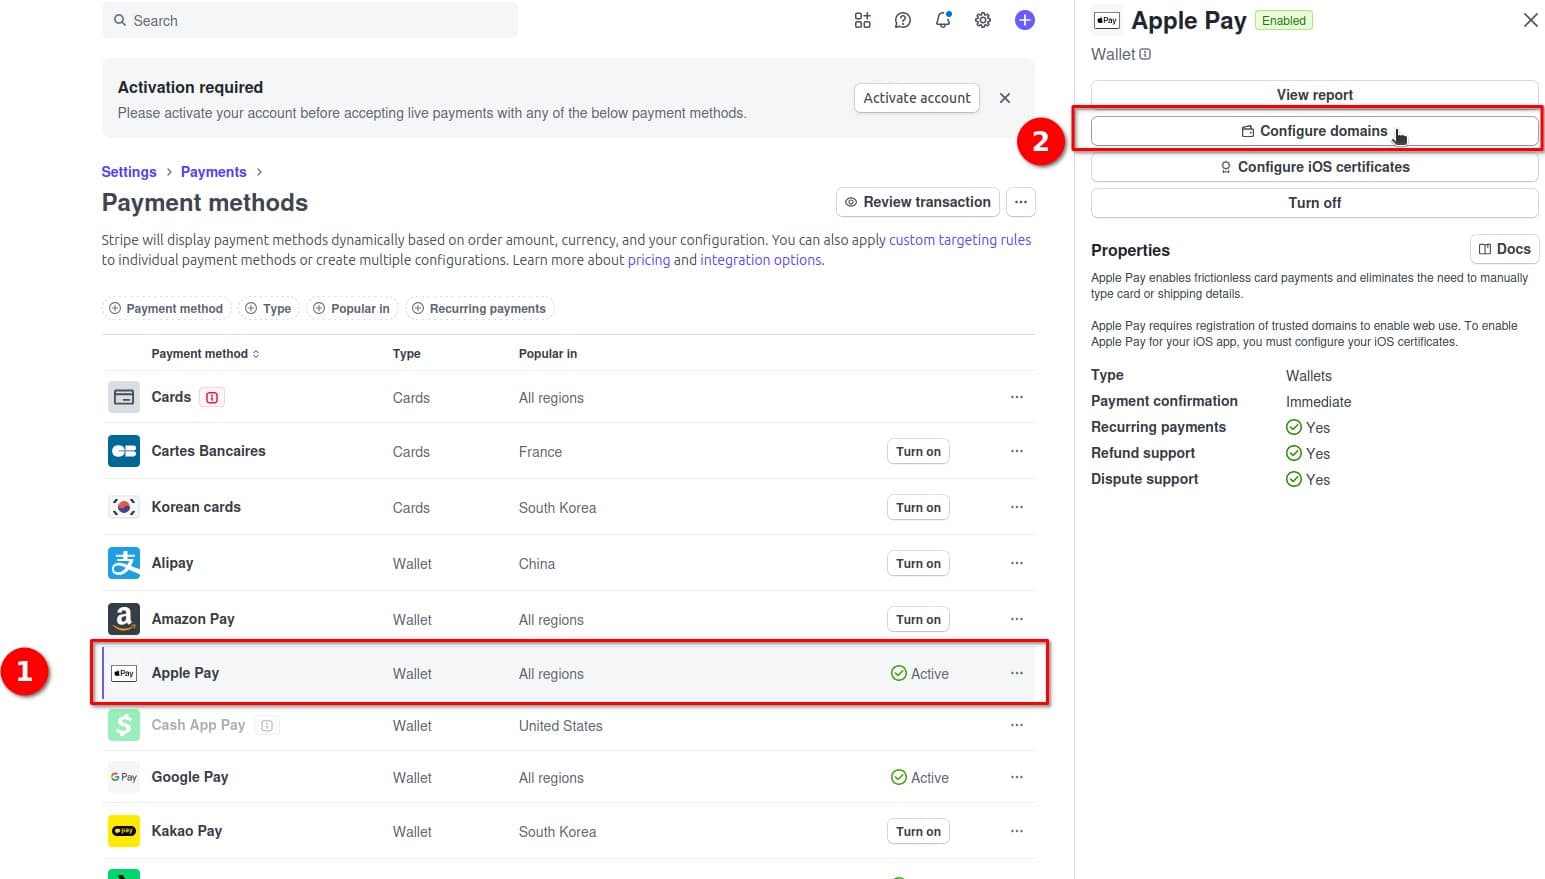Open more options for Alipay row
Viewport: 1545px width, 879px height.
coord(1017,563)
